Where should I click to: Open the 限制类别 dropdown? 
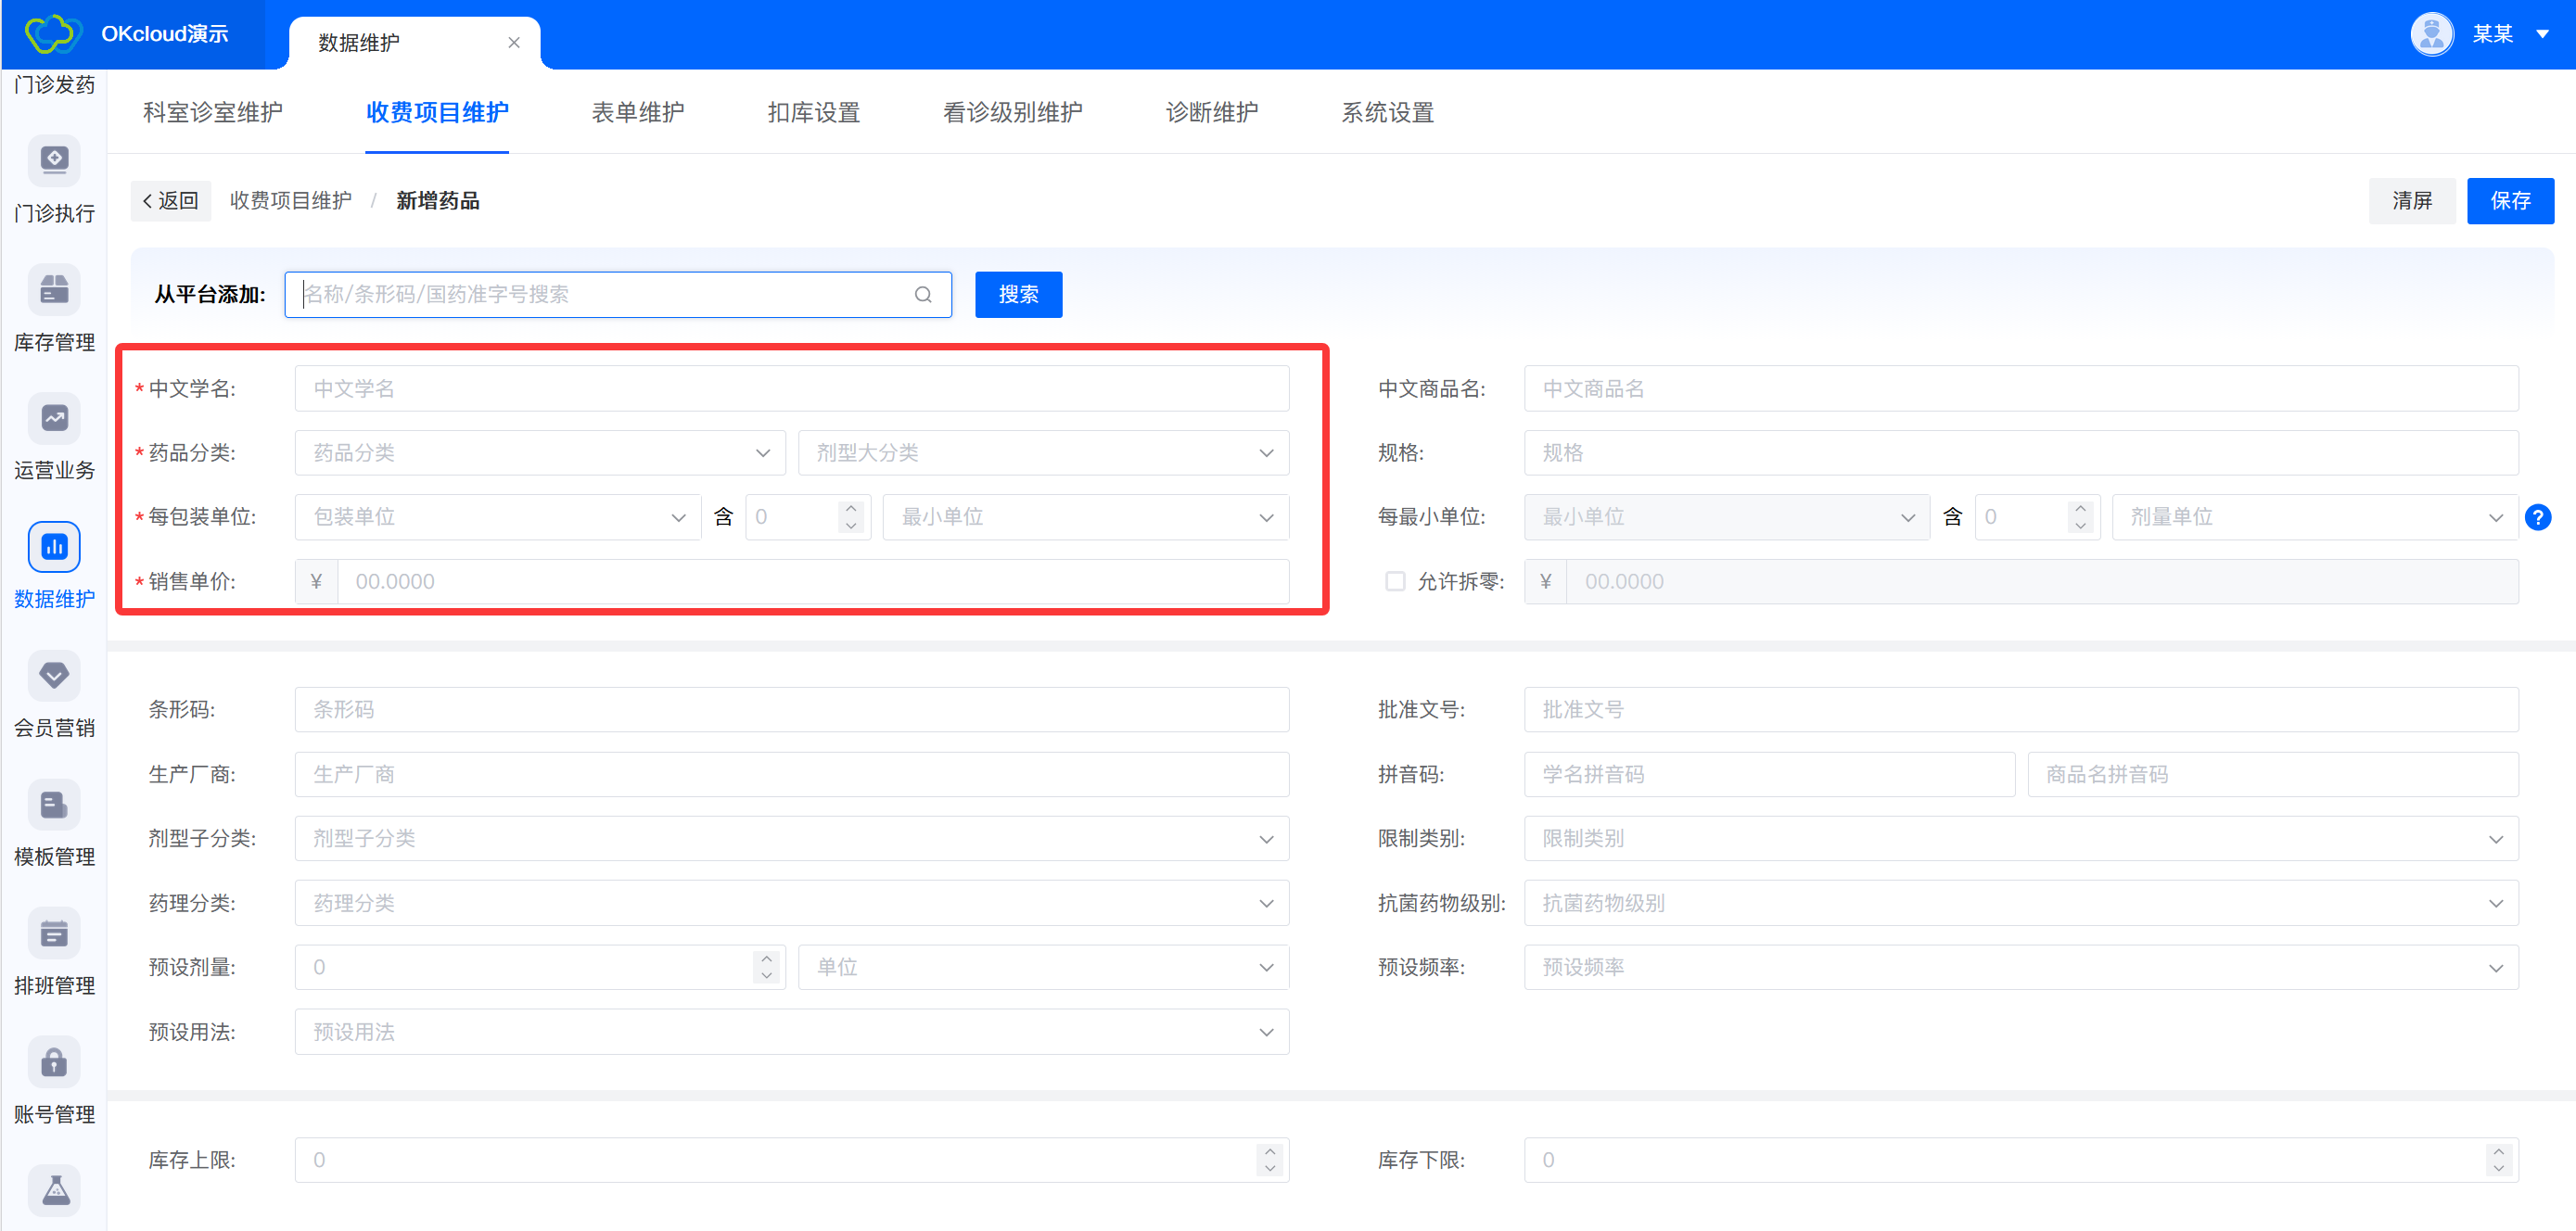[x=2020, y=838]
